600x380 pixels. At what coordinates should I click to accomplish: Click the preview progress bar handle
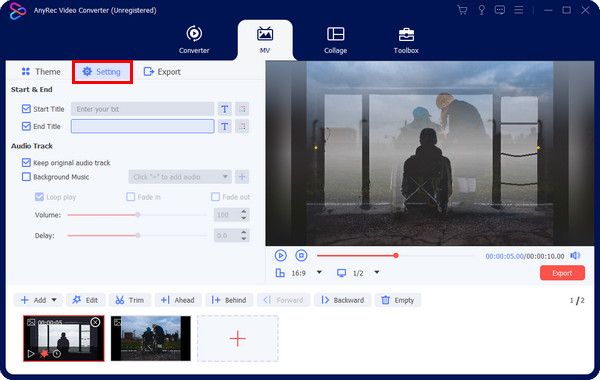tap(396, 255)
